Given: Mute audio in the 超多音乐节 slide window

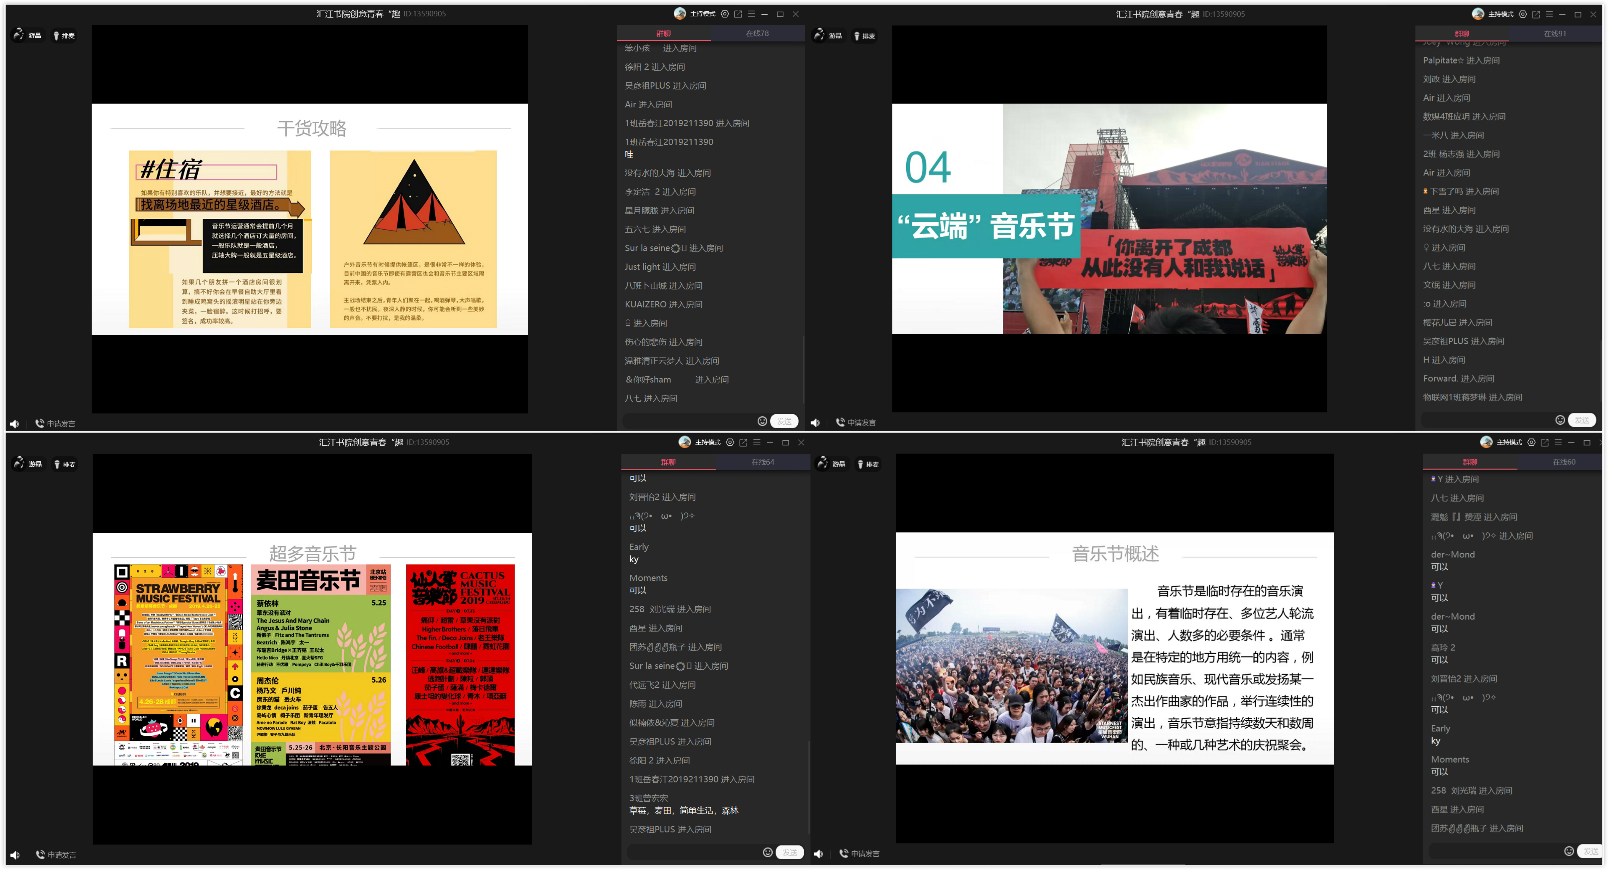Looking at the screenshot, I should [x=14, y=855].
